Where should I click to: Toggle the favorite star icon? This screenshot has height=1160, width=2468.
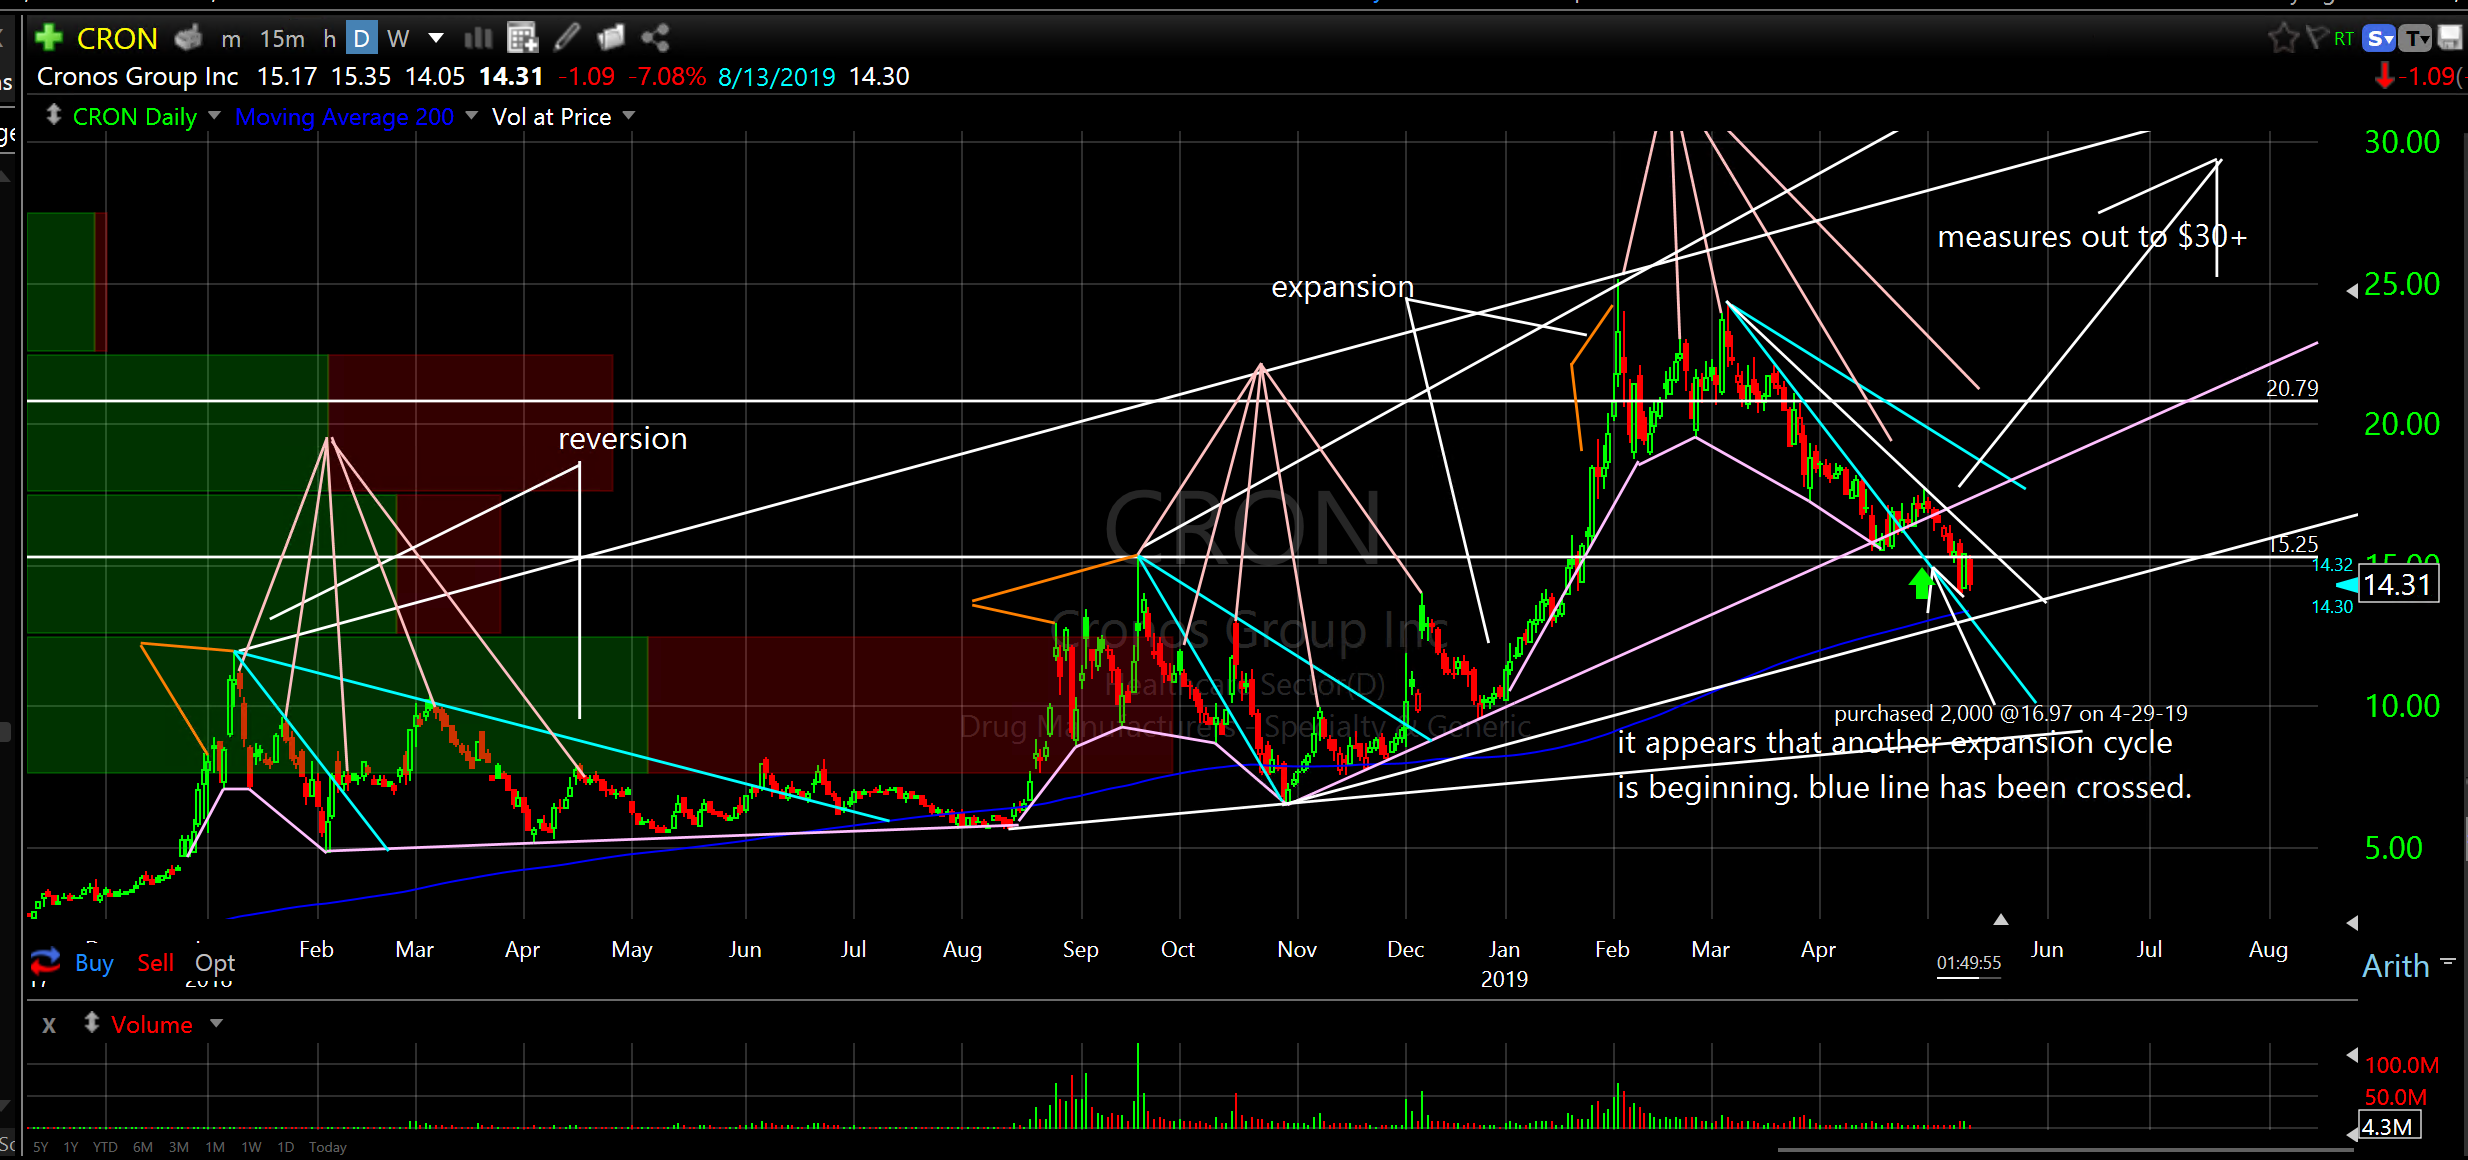pyautogui.click(x=2283, y=38)
